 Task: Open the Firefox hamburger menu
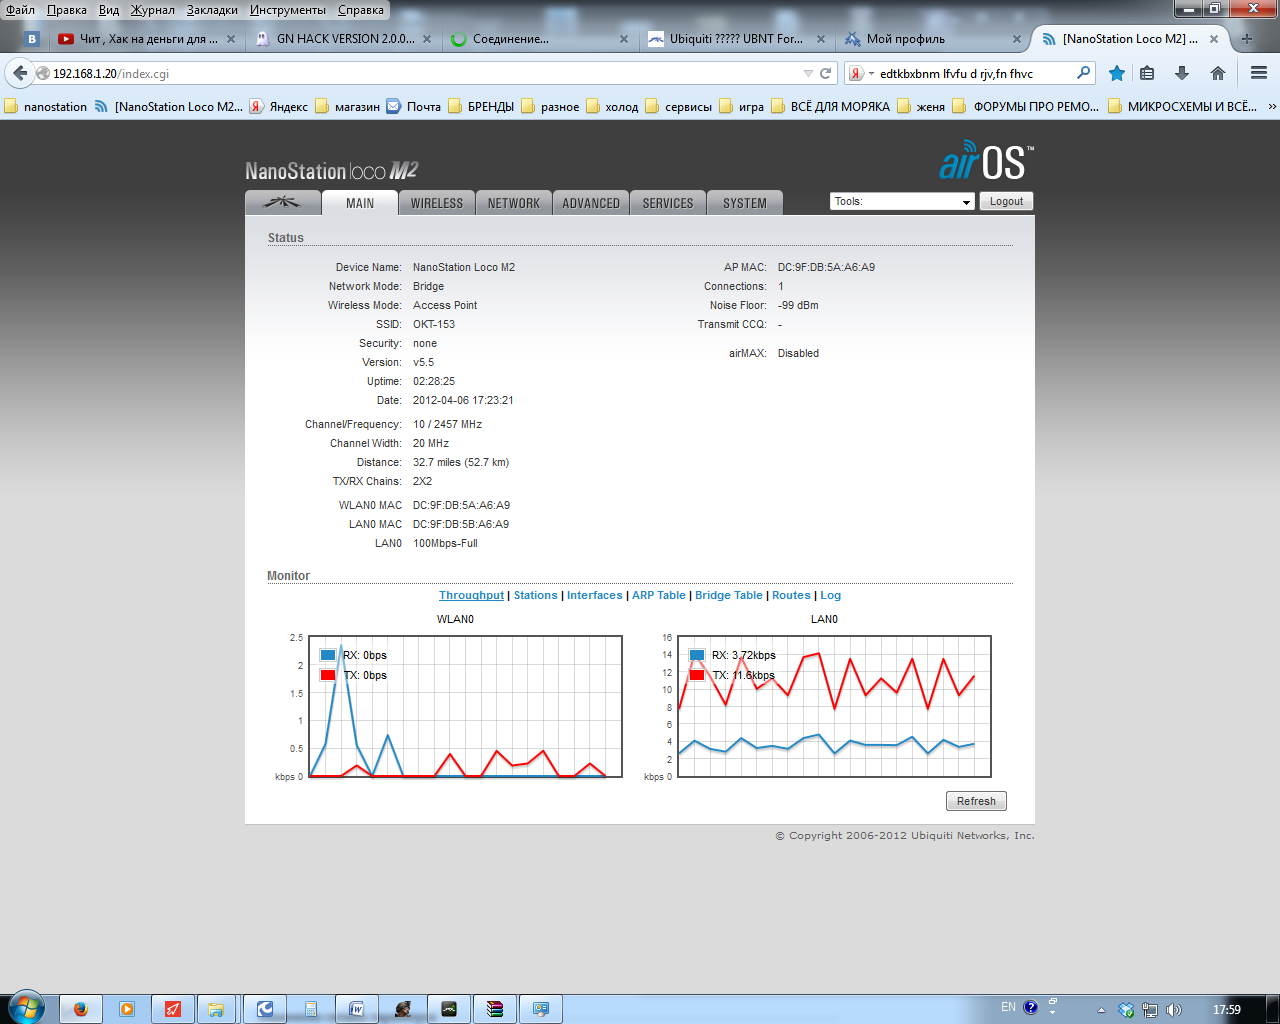click(1258, 73)
